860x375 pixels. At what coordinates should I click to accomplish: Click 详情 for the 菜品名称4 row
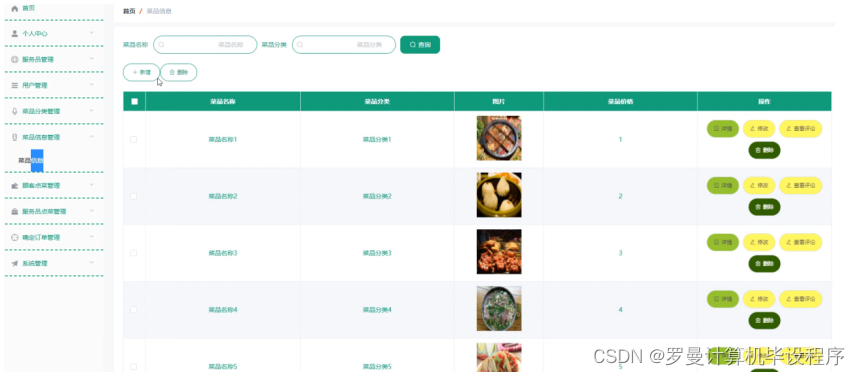point(723,299)
